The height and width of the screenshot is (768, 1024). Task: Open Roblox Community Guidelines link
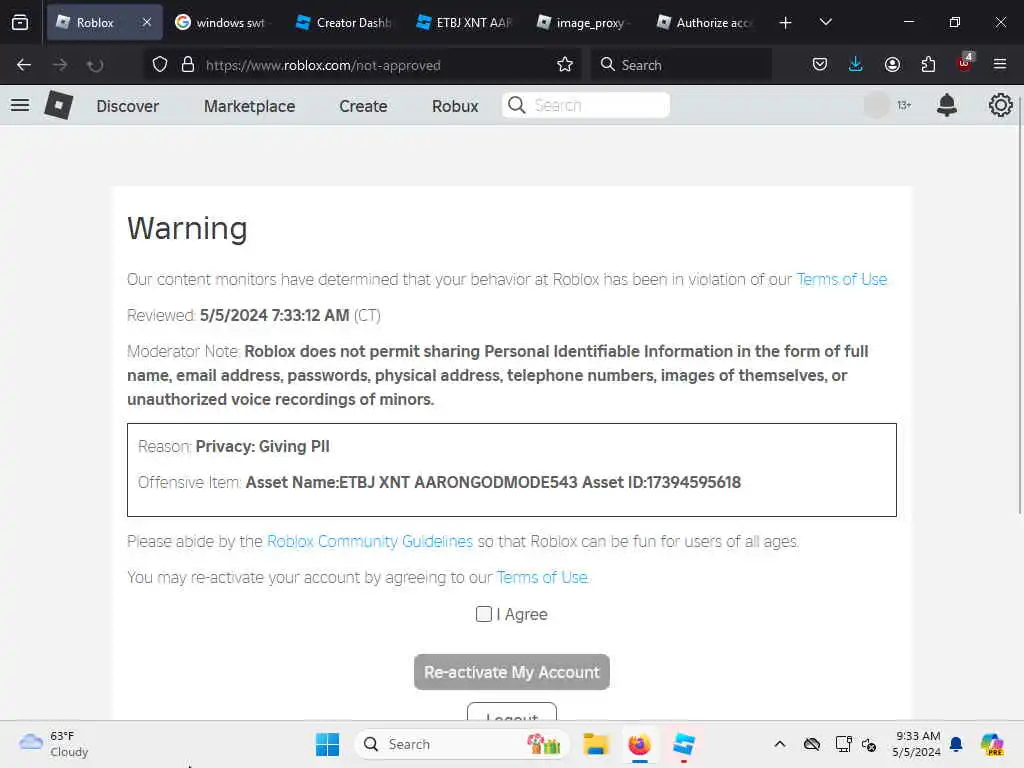point(370,541)
